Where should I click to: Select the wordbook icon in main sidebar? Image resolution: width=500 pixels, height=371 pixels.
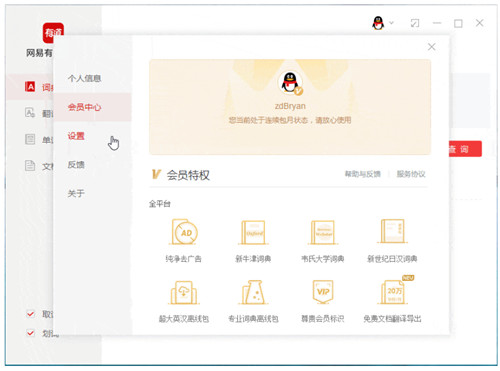click(30, 139)
